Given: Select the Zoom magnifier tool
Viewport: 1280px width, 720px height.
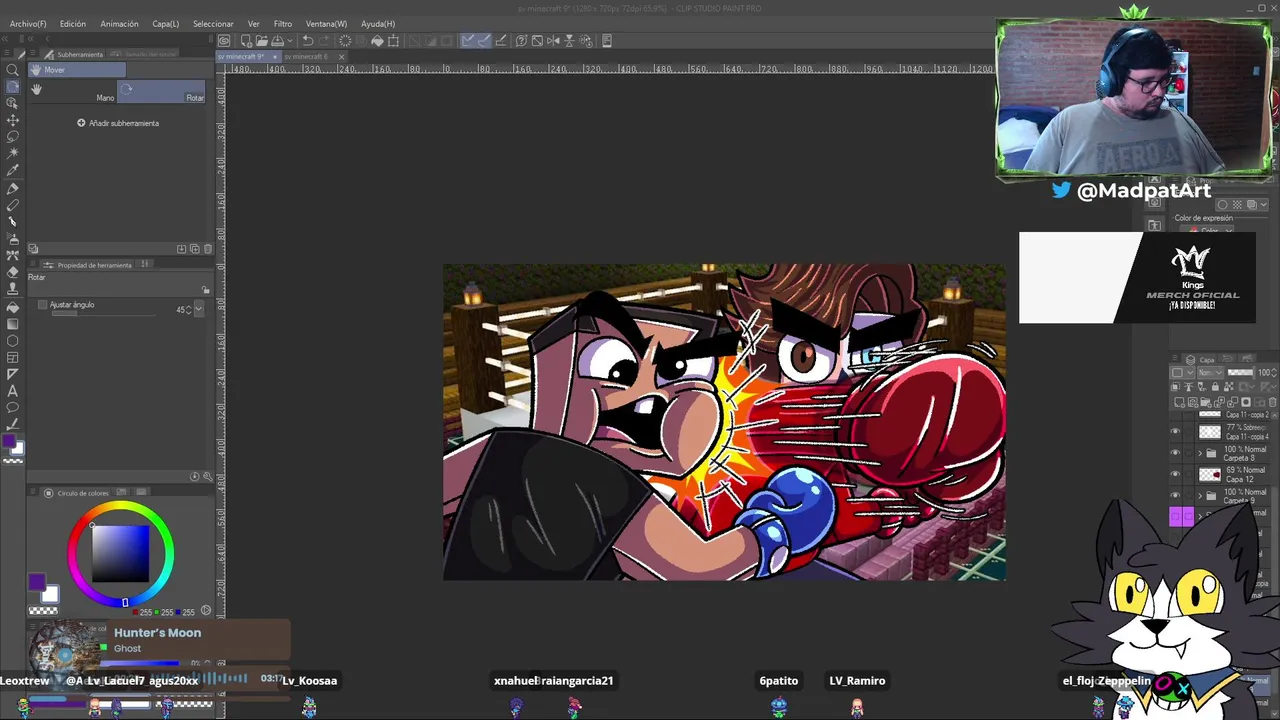Looking at the screenshot, I should (13, 70).
